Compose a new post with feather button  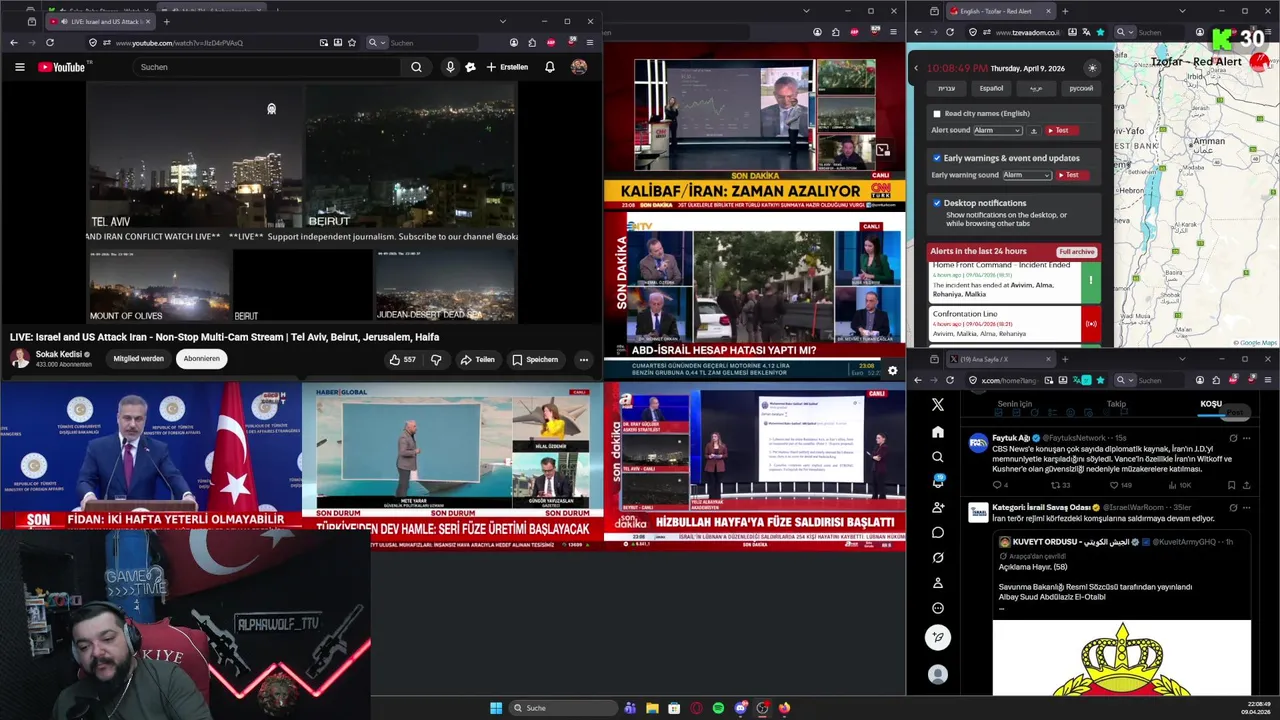pyautogui.click(x=937, y=636)
